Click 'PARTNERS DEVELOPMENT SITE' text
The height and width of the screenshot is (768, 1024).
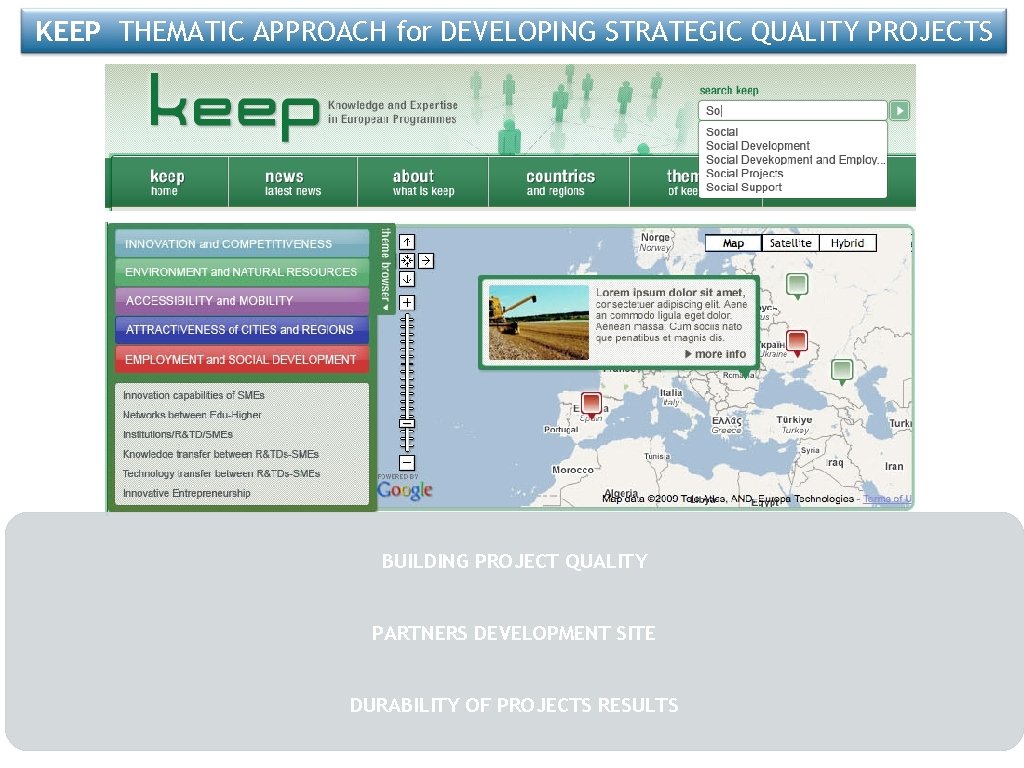pos(513,633)
